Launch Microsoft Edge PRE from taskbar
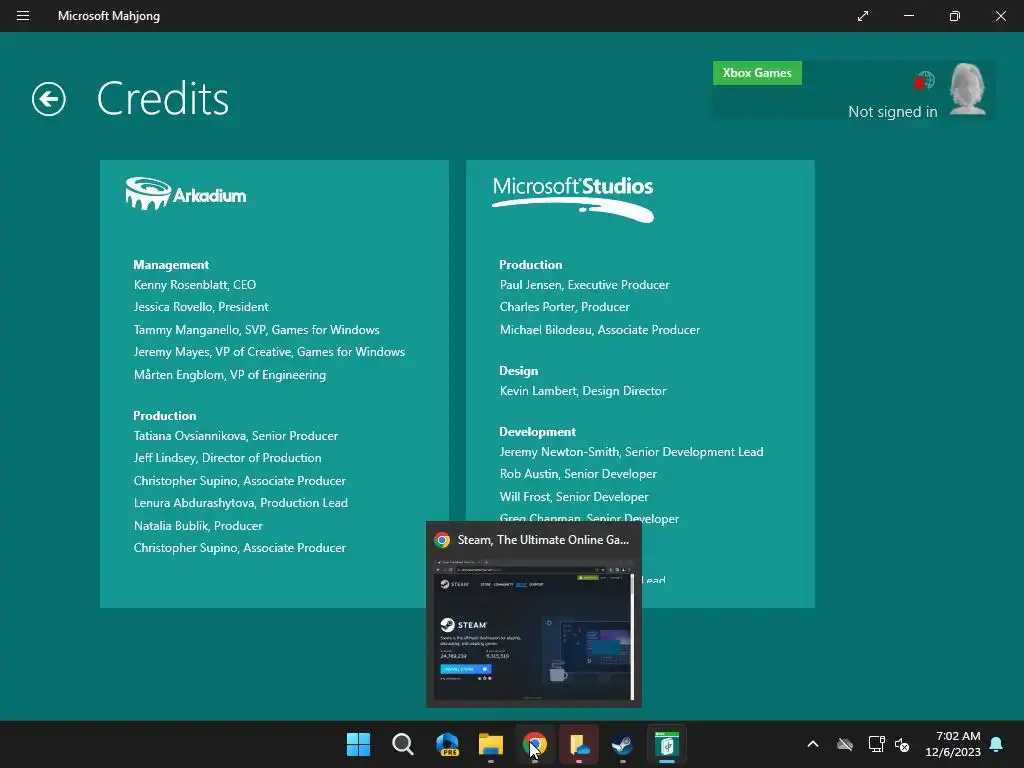The height and width of the screenshot is (768, 1024). [447, 744]
